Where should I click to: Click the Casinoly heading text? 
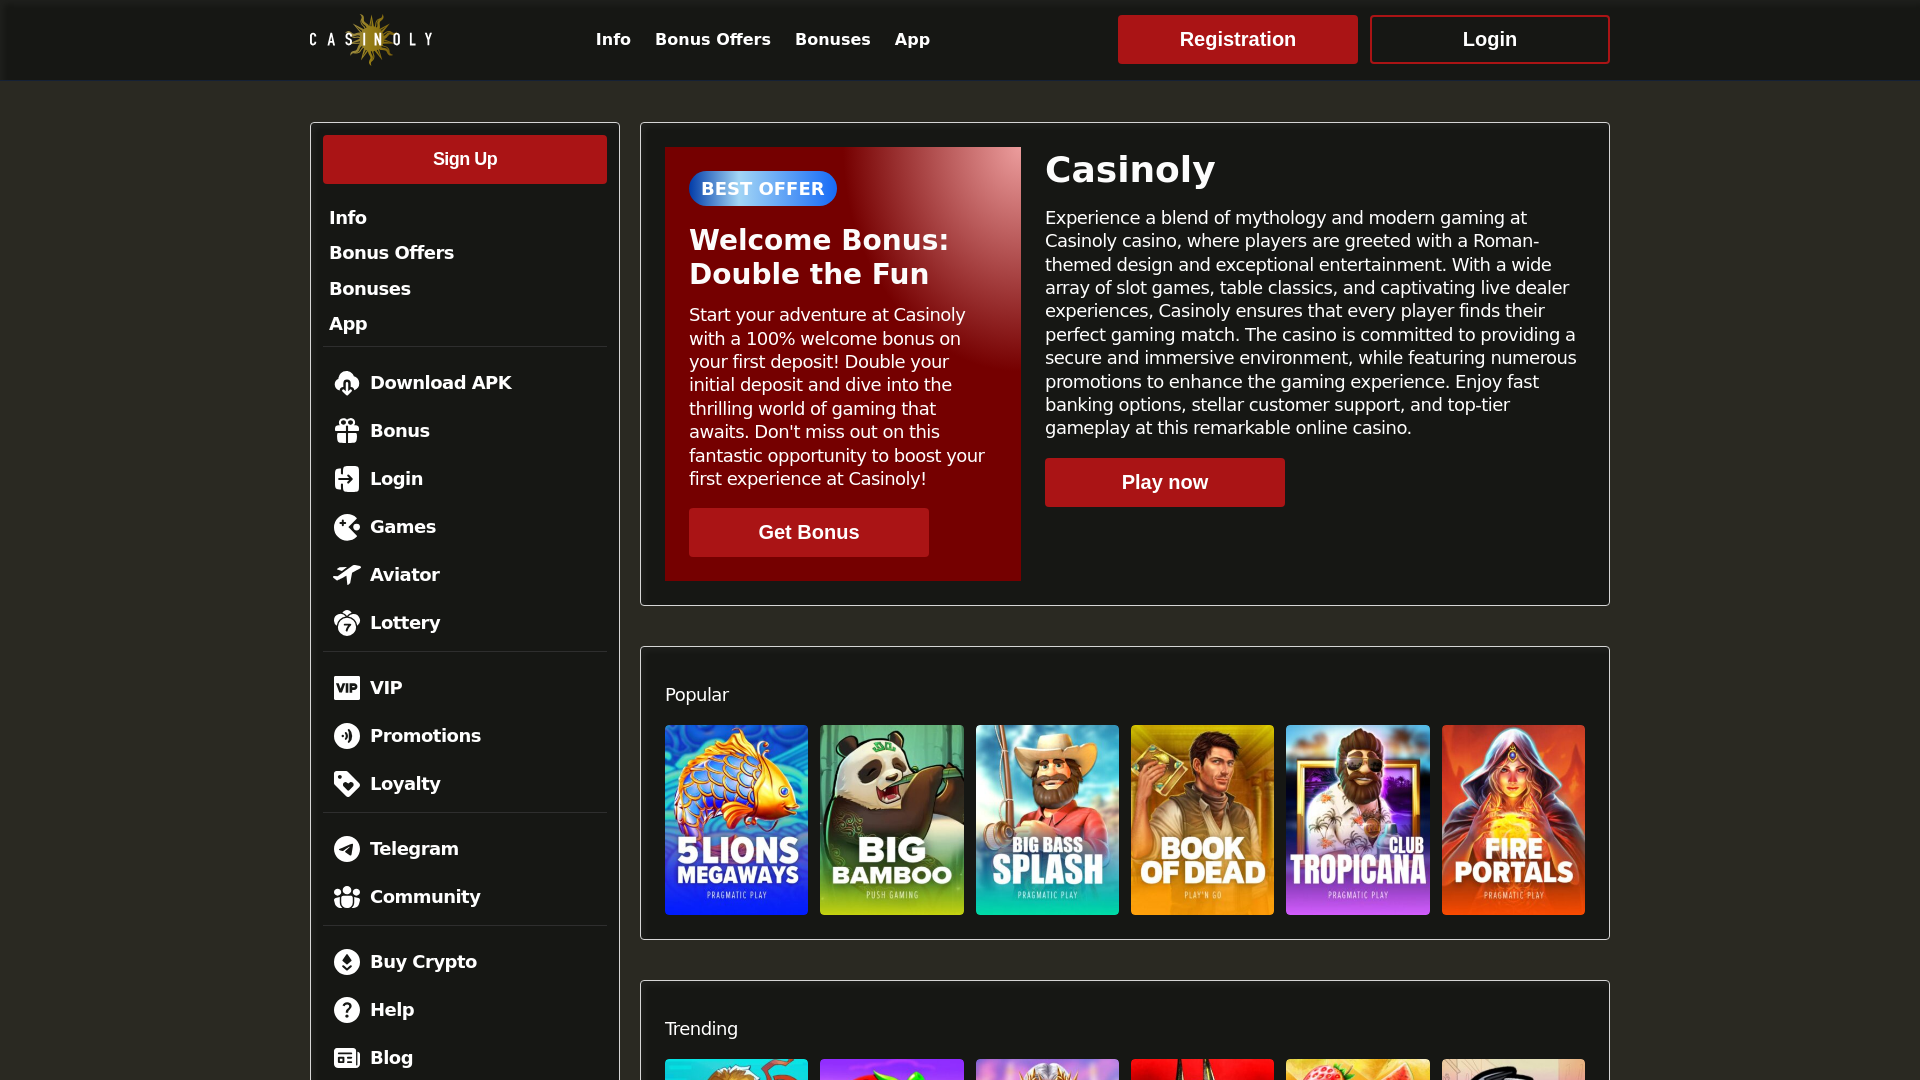pyautogui.click(x=1130, y=170)
